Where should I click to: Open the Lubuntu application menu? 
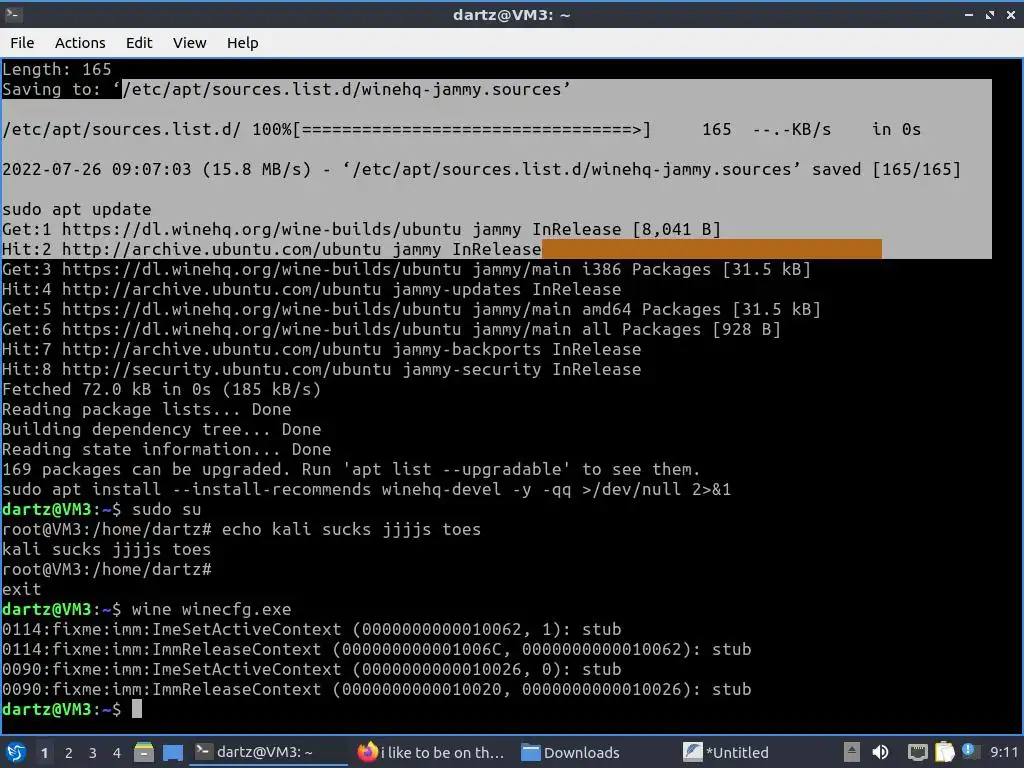pos(15,752)
